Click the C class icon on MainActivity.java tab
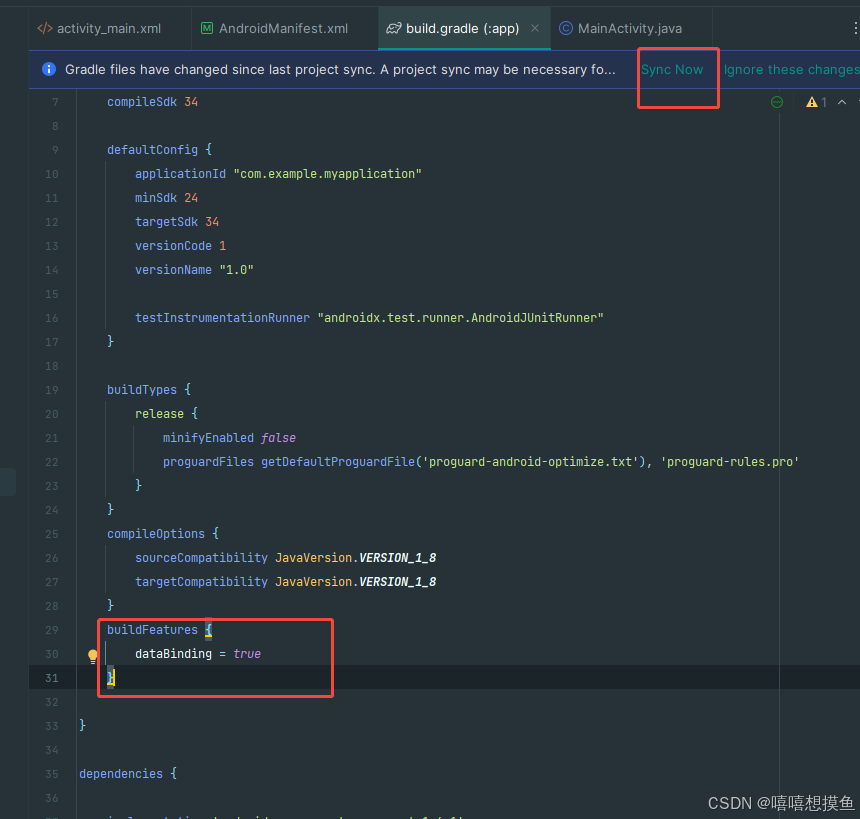The height and width of the screenshot is (819, 860). [566, 28]
